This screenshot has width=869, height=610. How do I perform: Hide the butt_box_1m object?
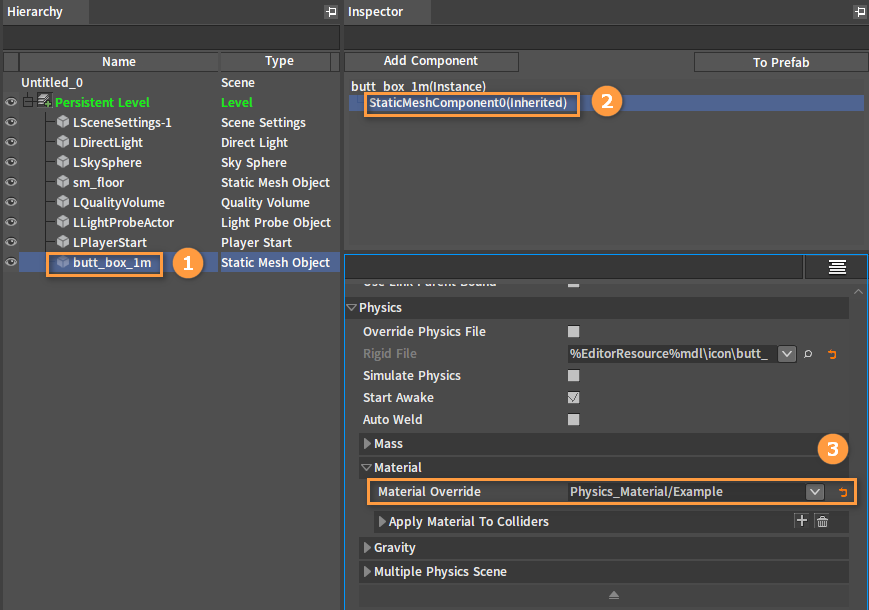tap(11, 262)
